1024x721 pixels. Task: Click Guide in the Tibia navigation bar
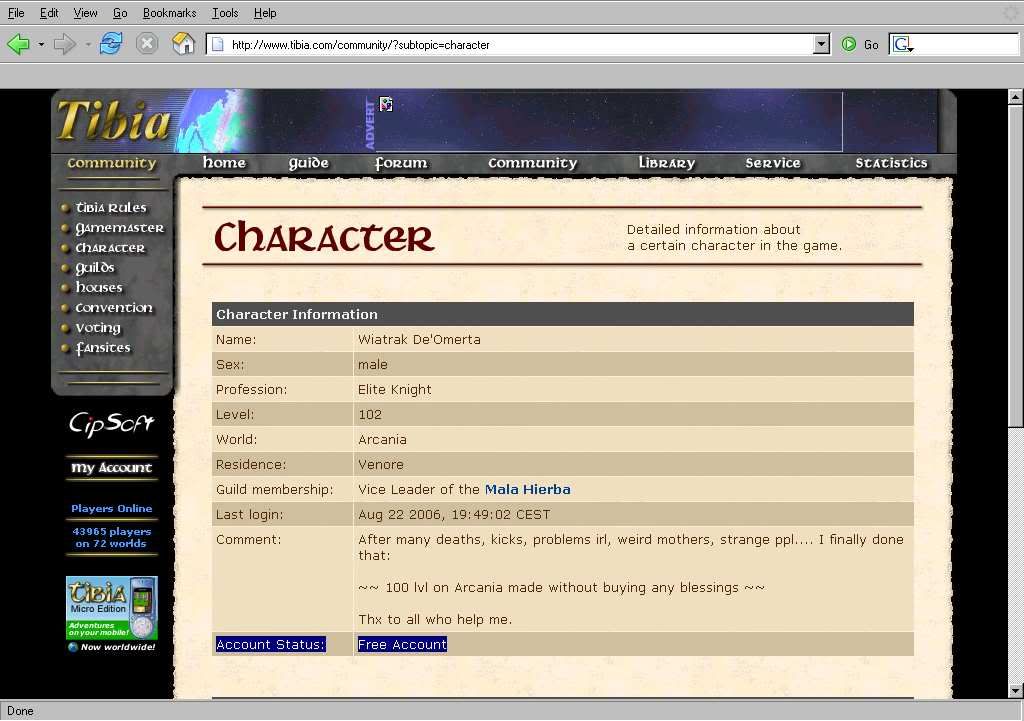pos(309,163)
